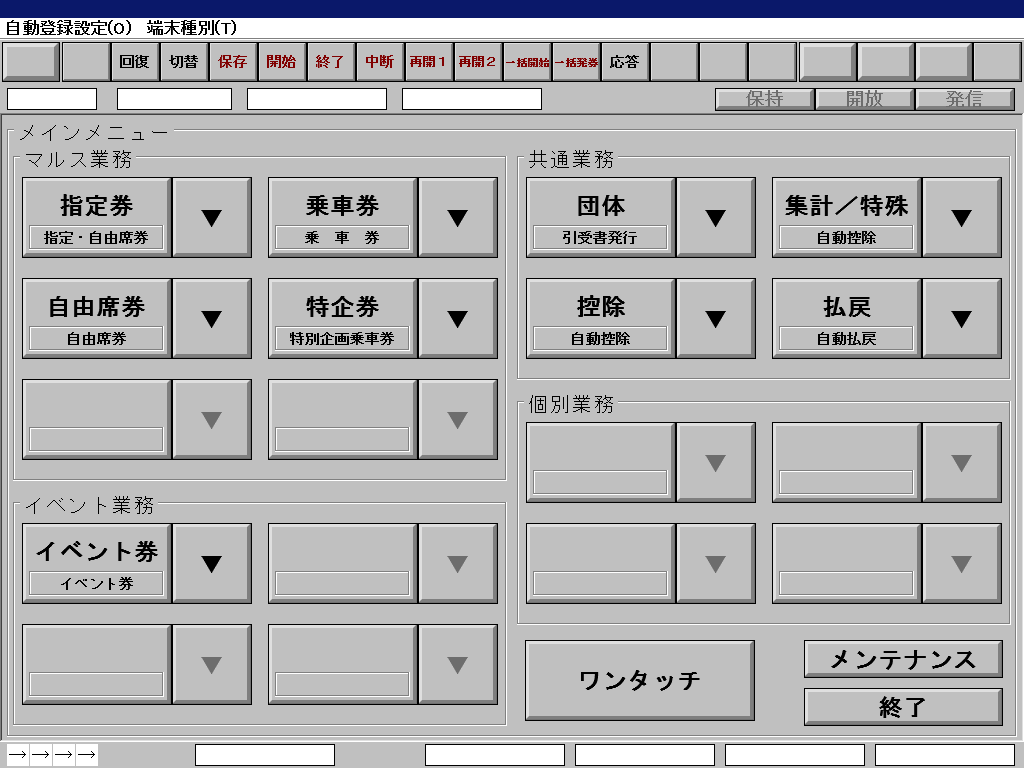This screenshot has height=768, width=1024.
Task: Click the red 終了 button in the toolbar
Action: (330, 62)
